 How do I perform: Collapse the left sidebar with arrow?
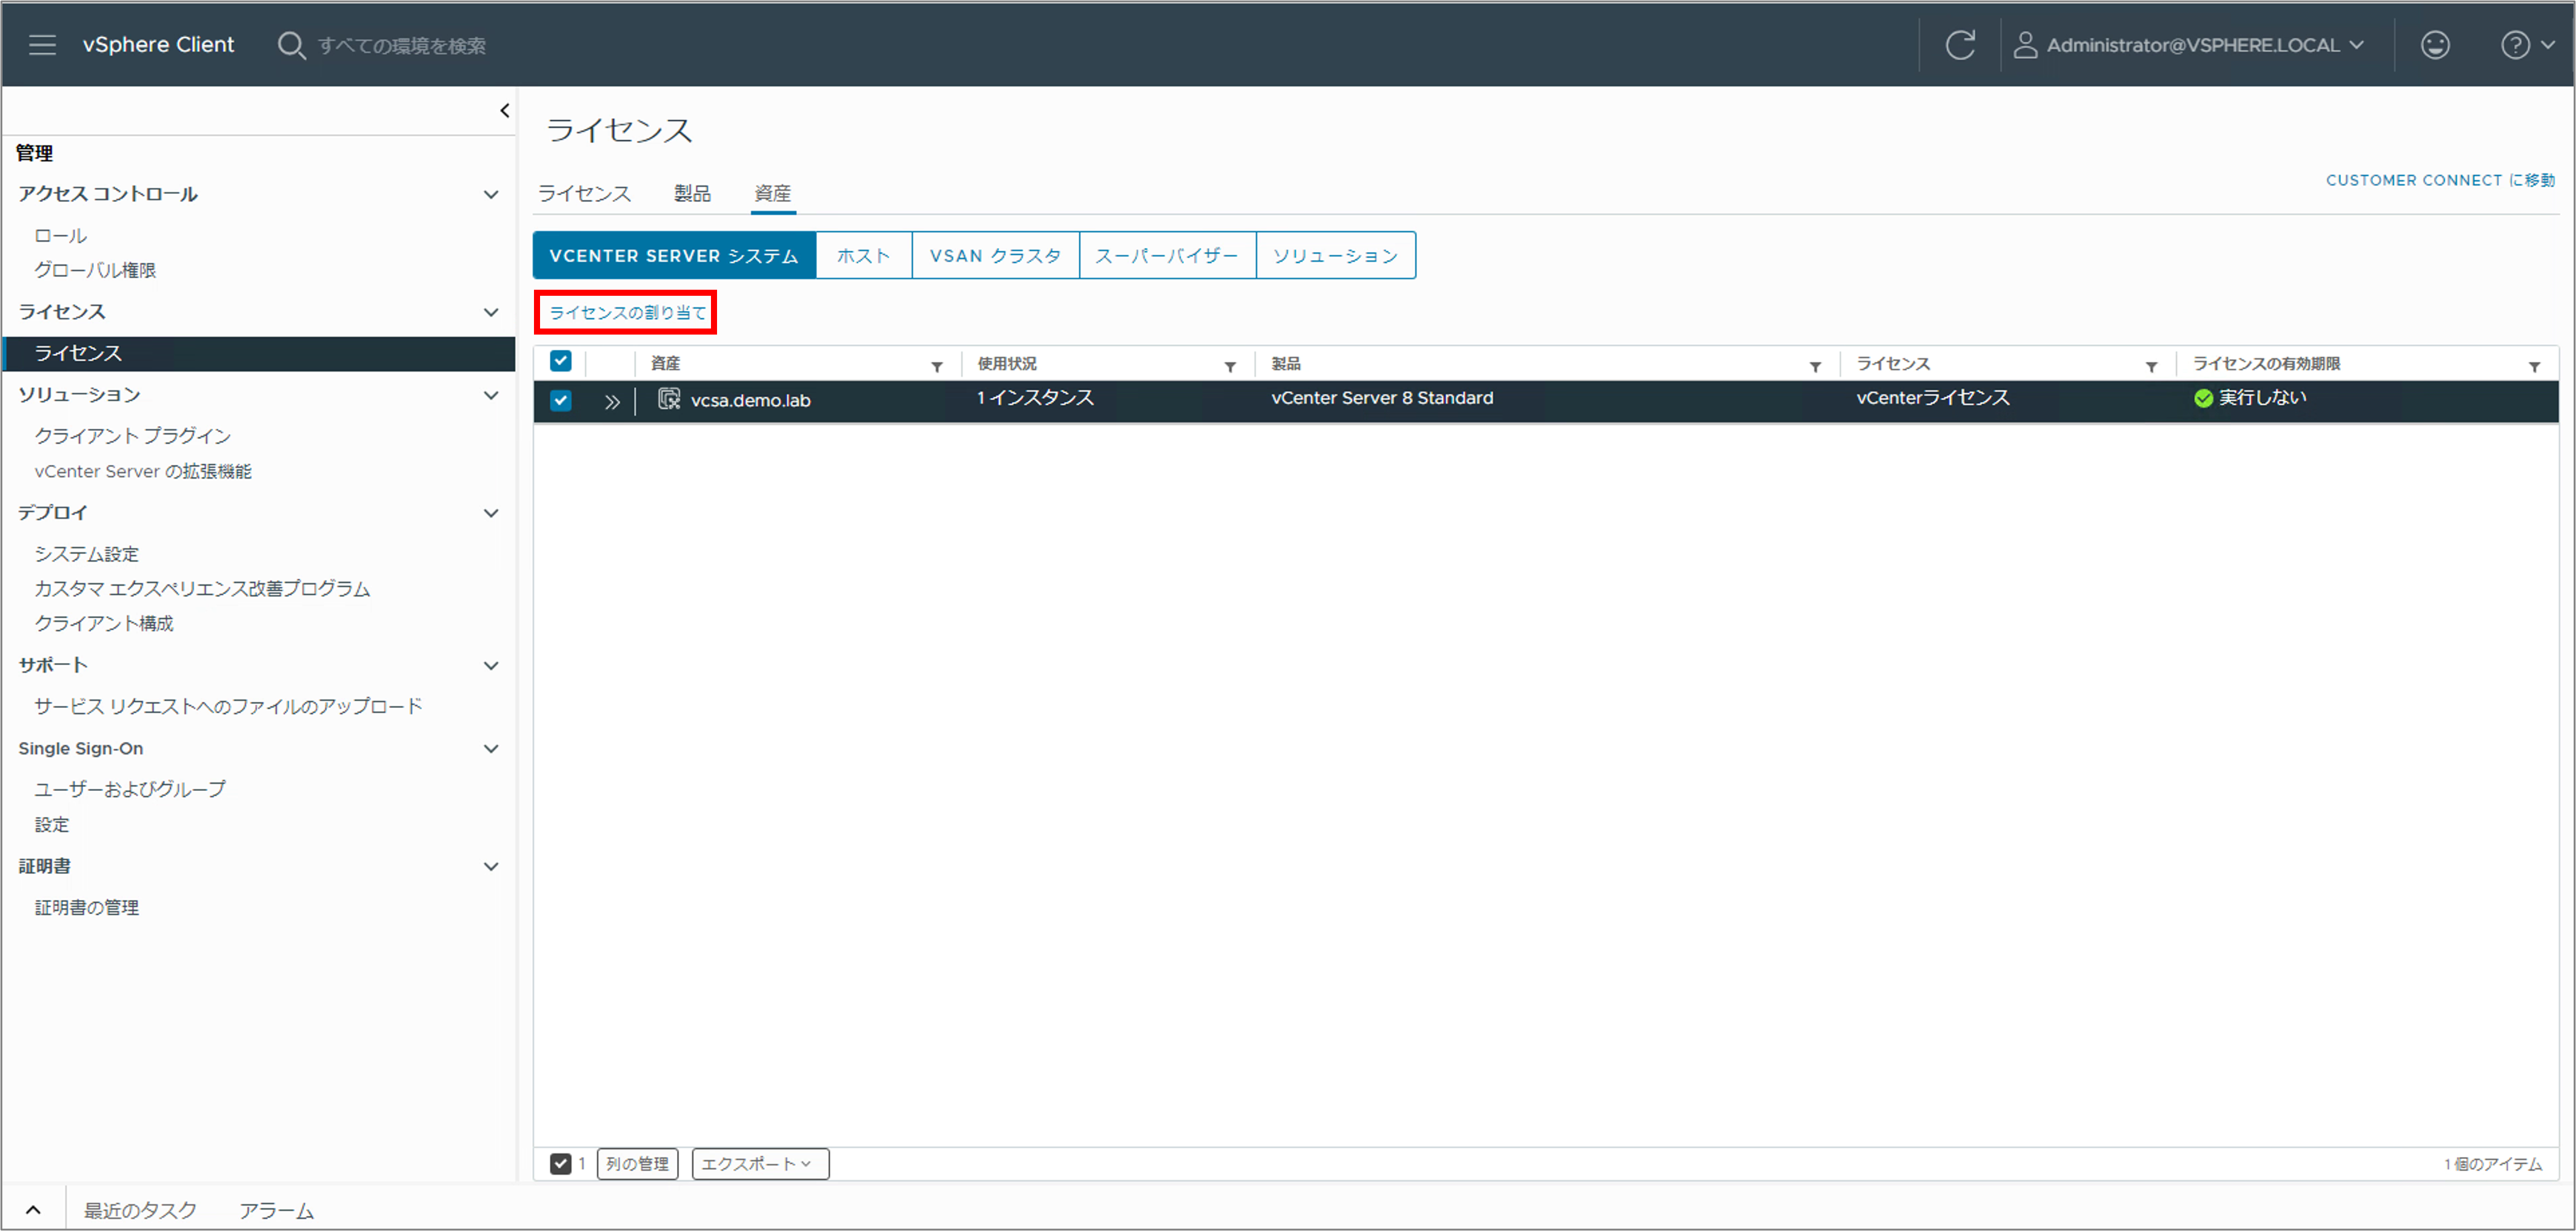(504, 111)
